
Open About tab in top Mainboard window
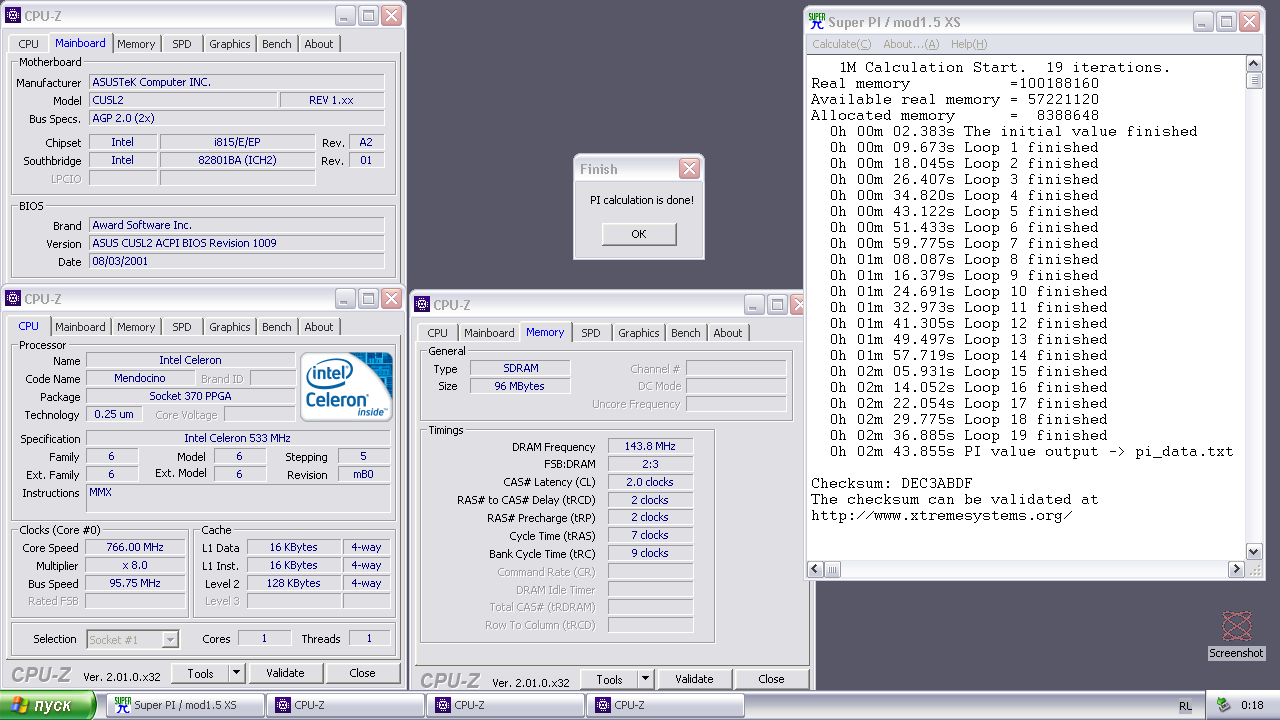(319, 44)
